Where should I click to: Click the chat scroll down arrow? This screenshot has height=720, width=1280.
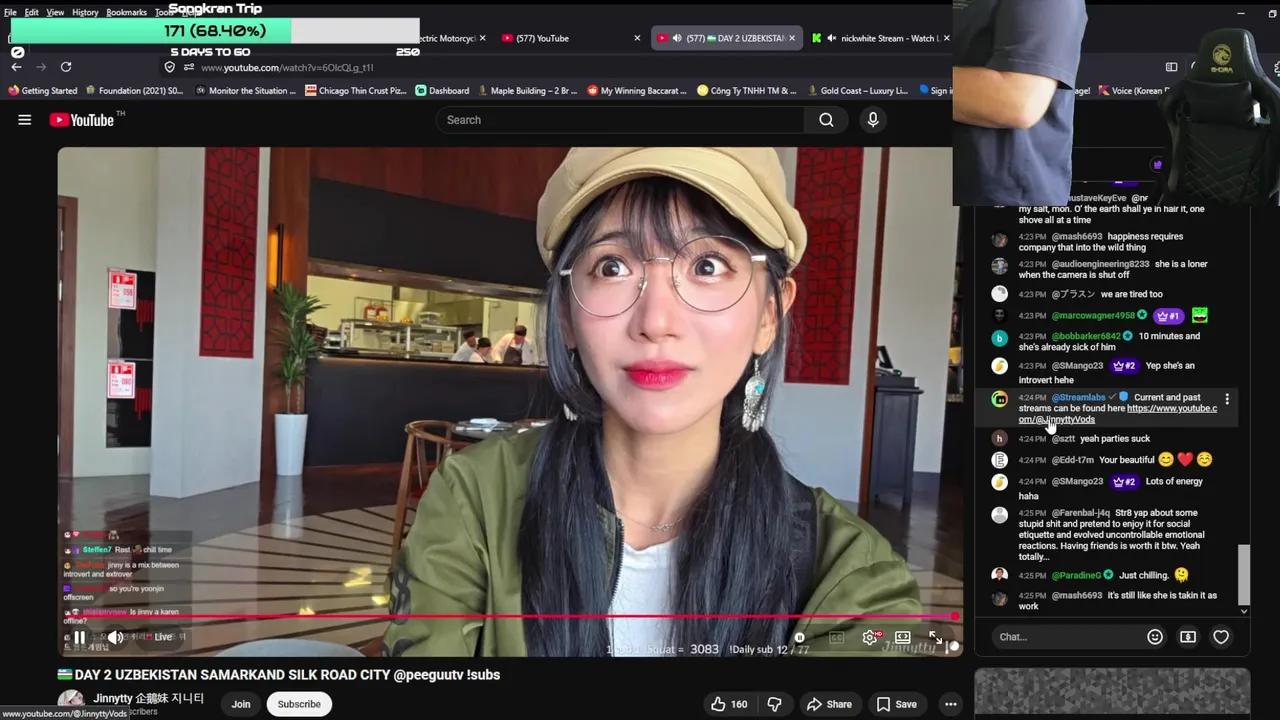point(1244,611)
